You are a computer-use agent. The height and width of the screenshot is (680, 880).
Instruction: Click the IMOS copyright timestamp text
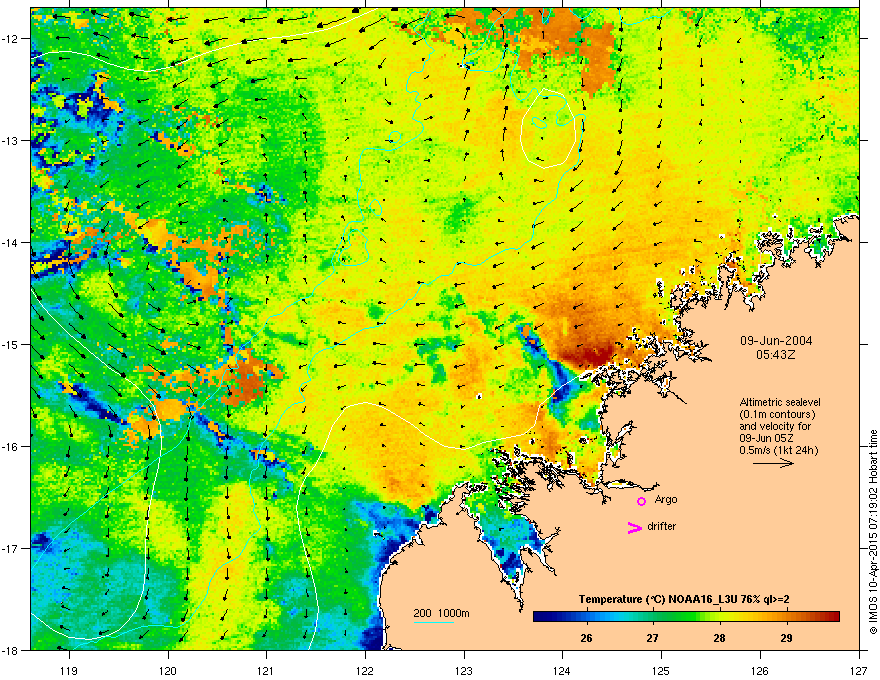click(x=873, y=532)
